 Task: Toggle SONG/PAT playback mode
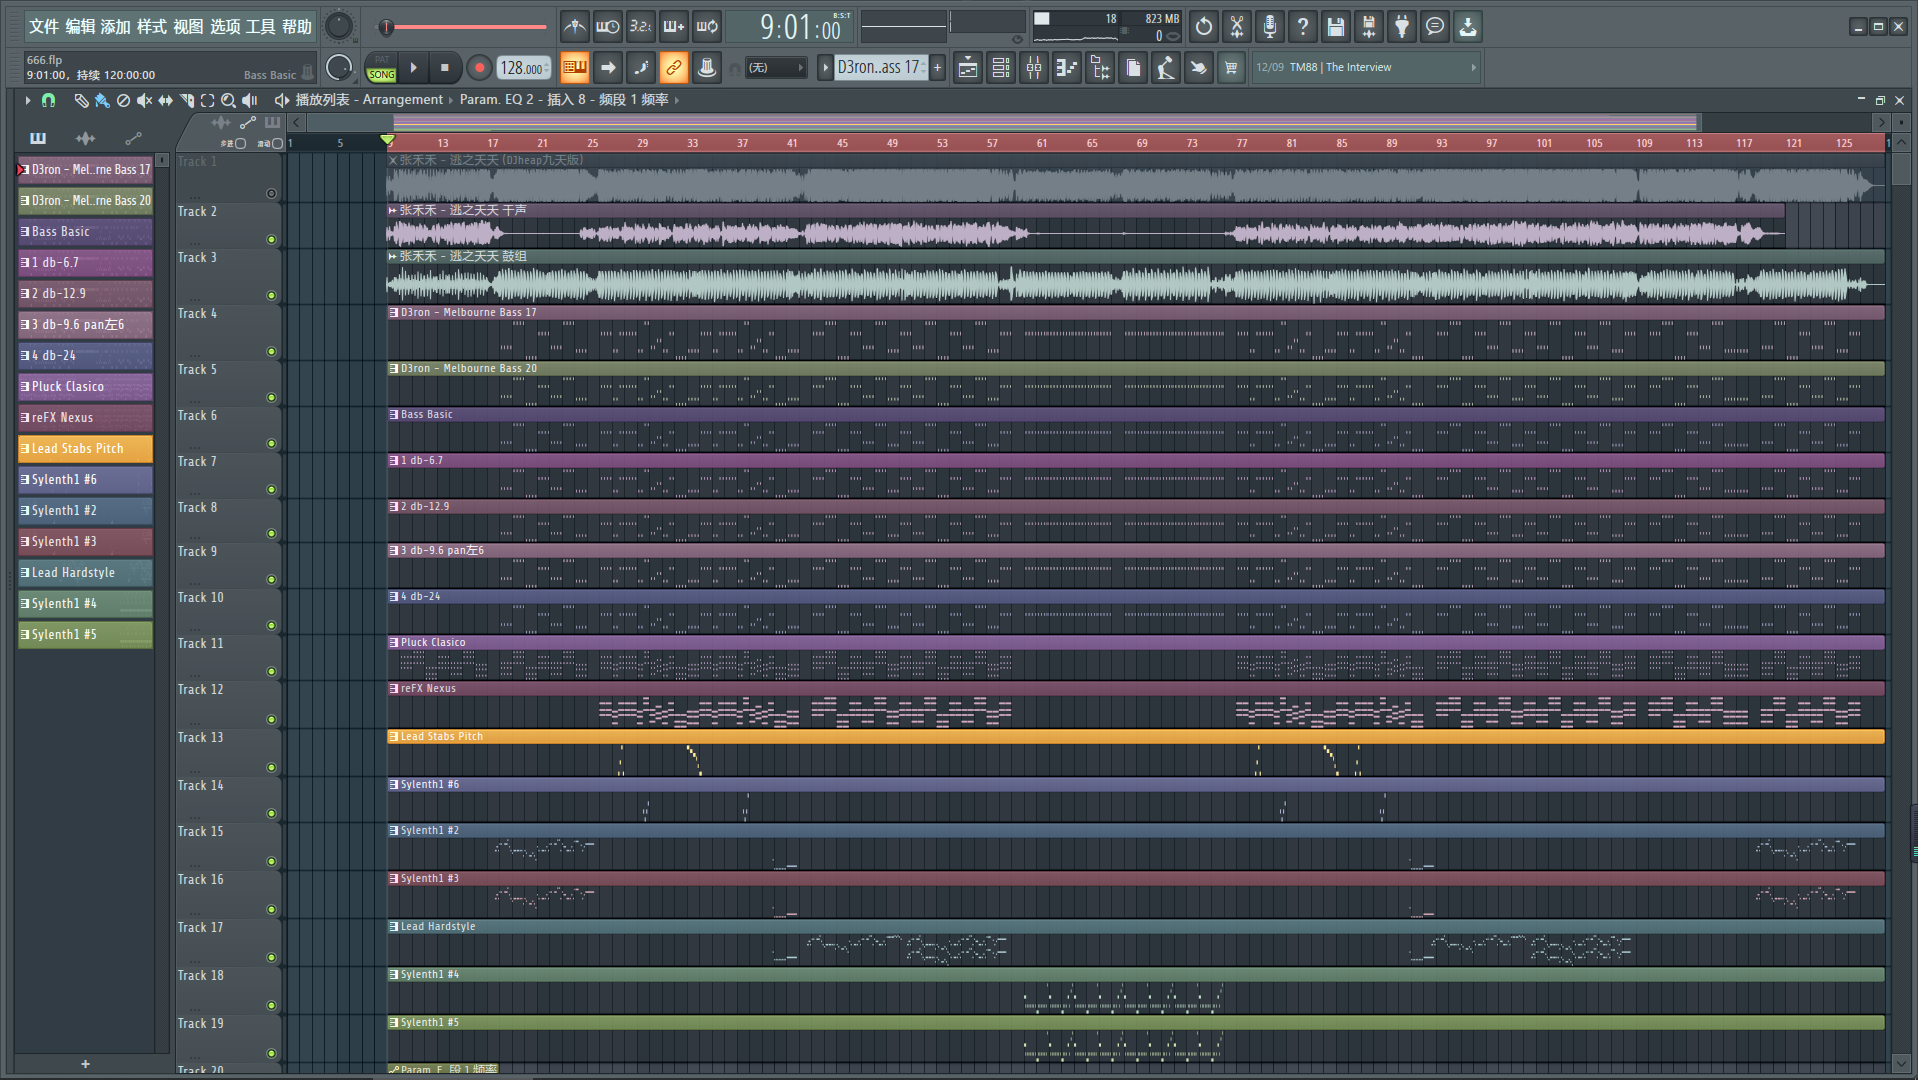pos(381,68)
